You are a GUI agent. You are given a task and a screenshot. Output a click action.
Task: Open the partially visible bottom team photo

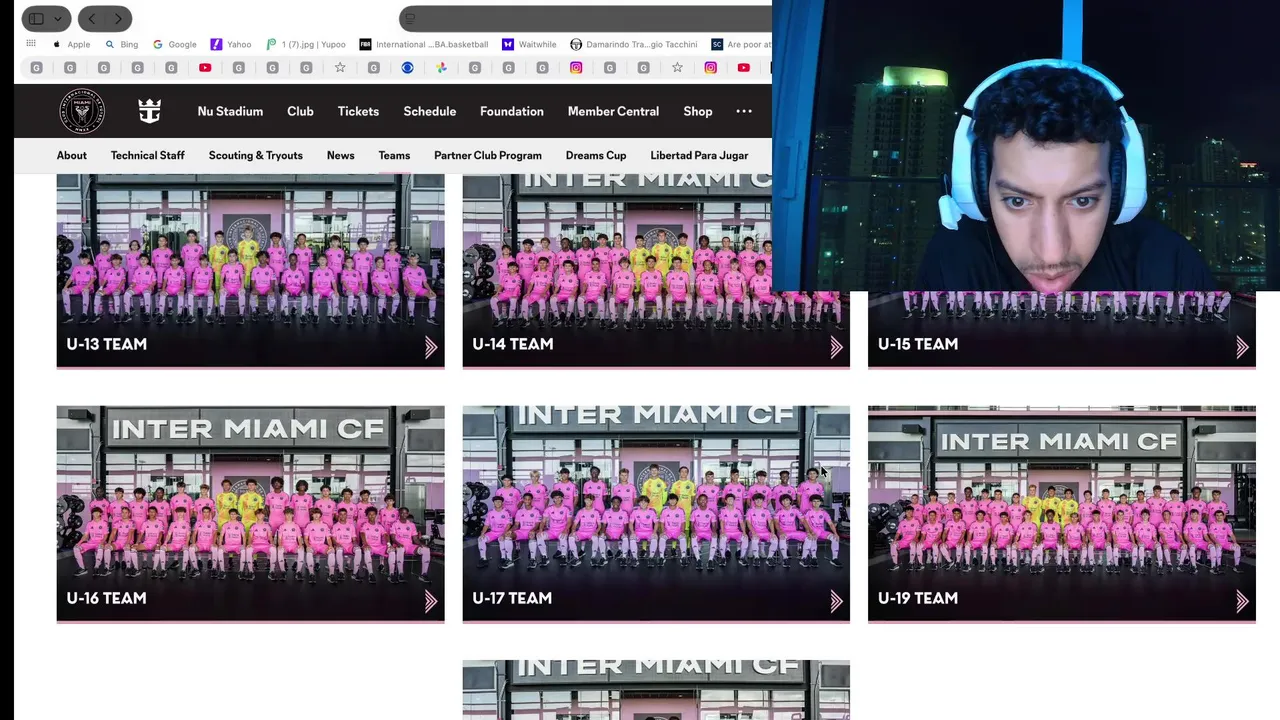coord(656,690)
